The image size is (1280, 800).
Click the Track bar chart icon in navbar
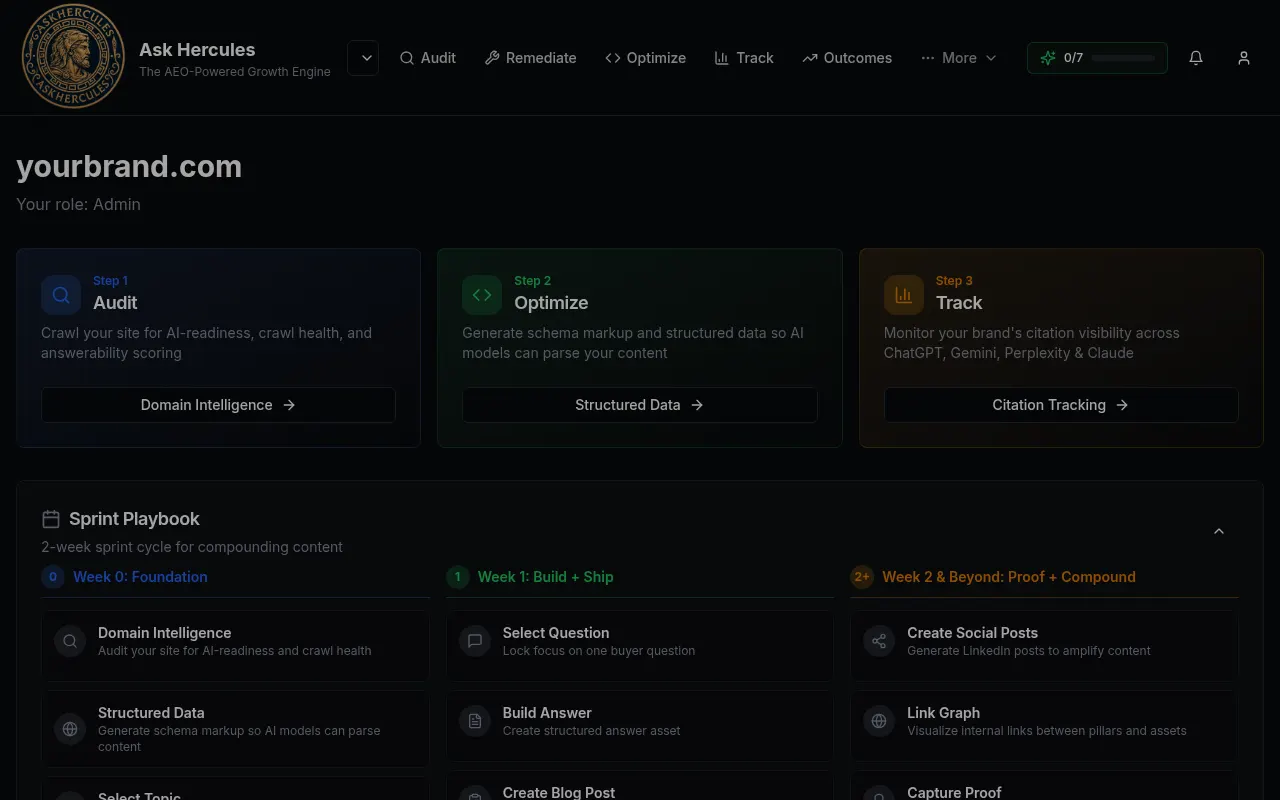(x=722, y=58)
